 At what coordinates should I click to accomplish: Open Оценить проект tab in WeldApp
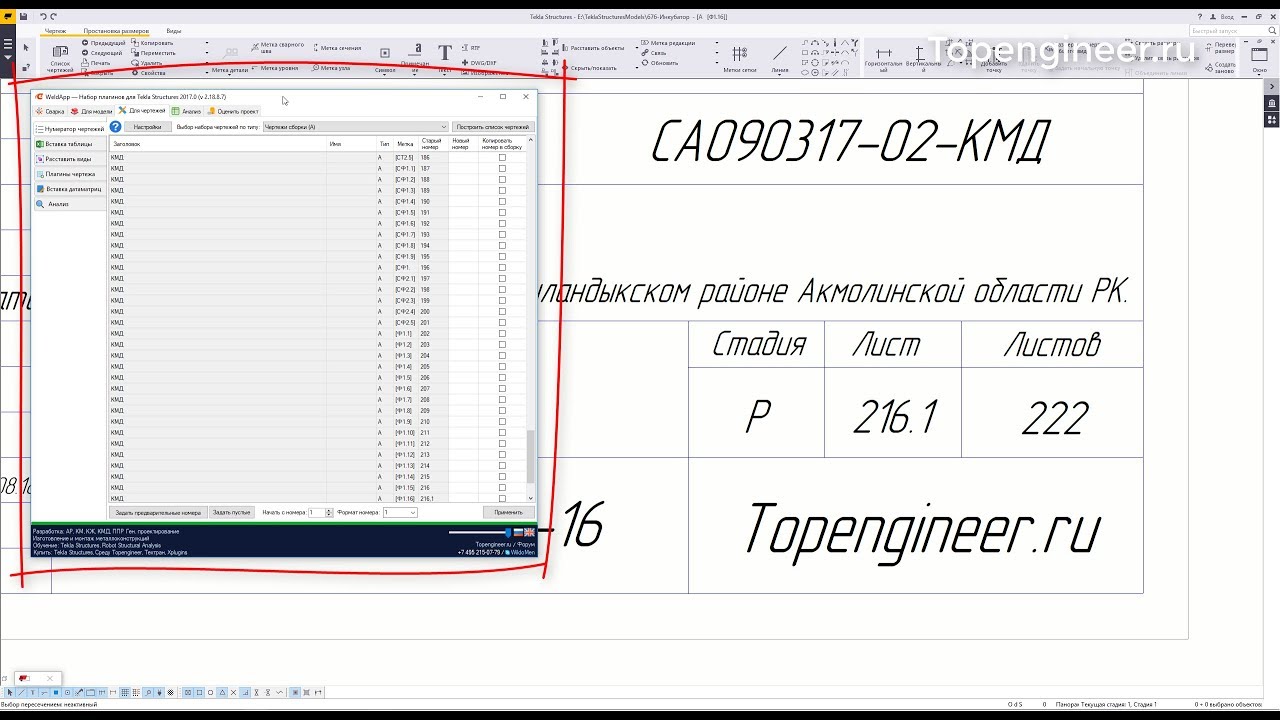point(233,111)
